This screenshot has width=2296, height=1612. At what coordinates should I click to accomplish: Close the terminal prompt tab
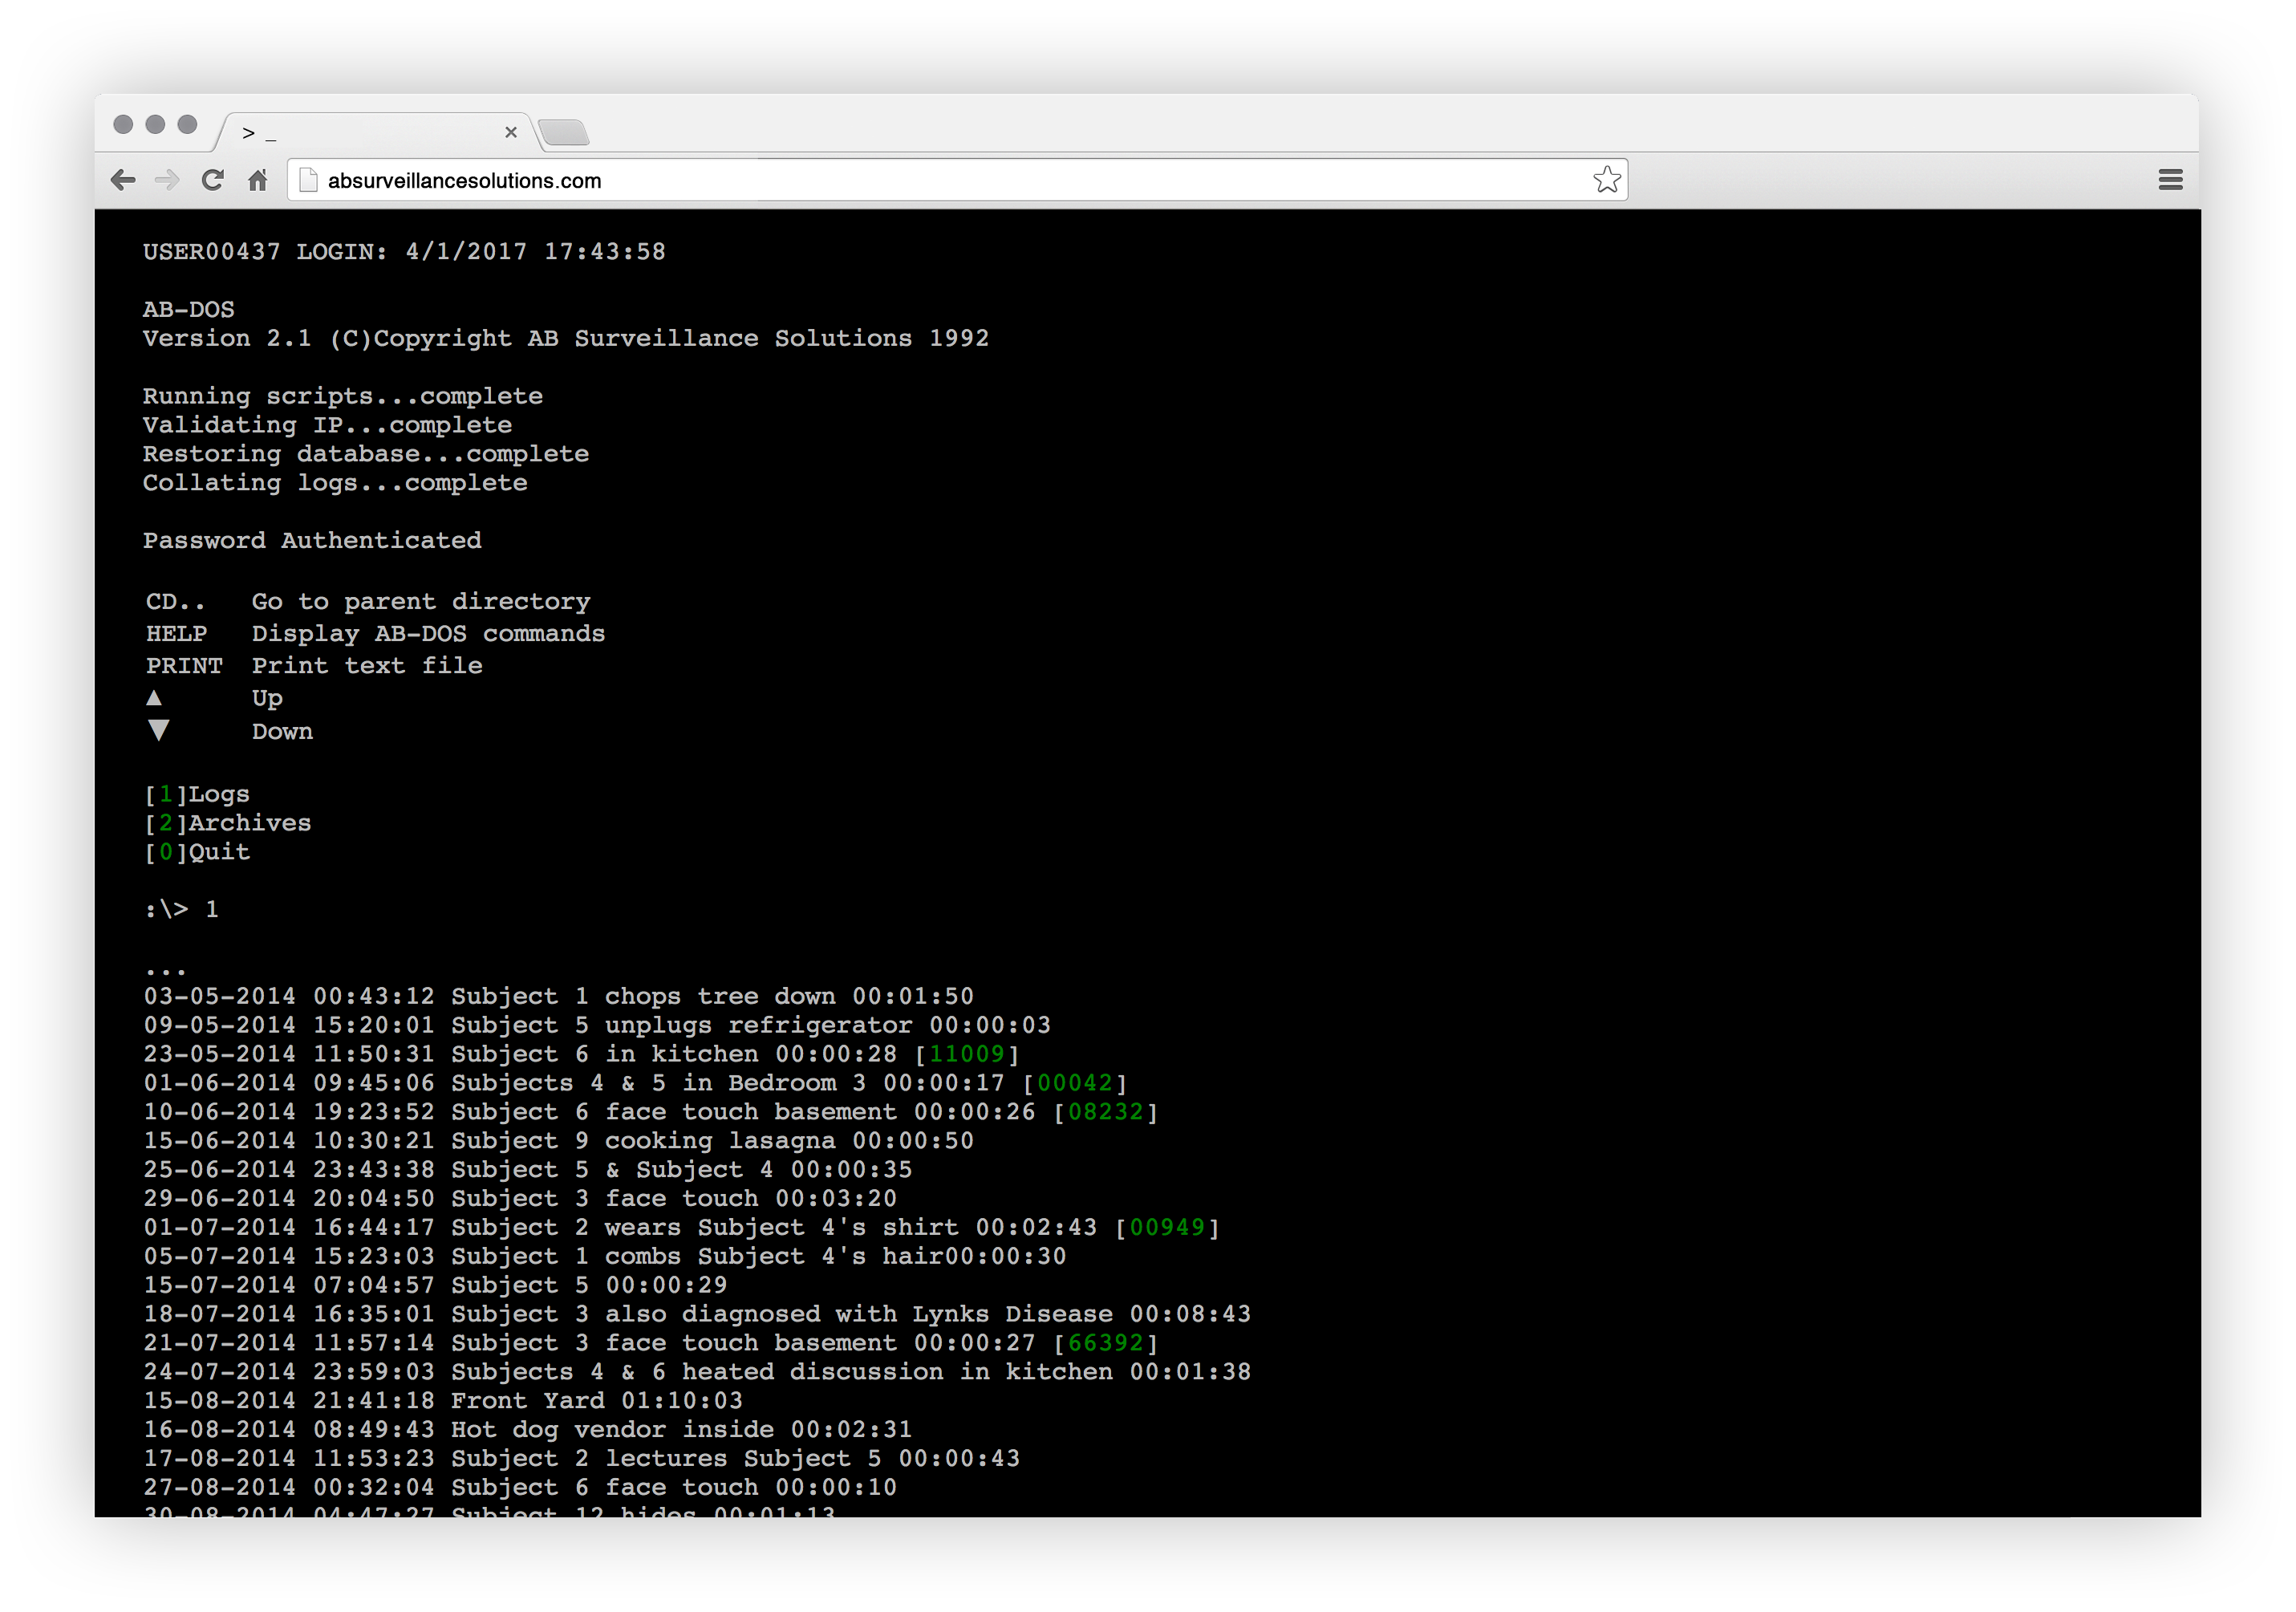(511, 132)
